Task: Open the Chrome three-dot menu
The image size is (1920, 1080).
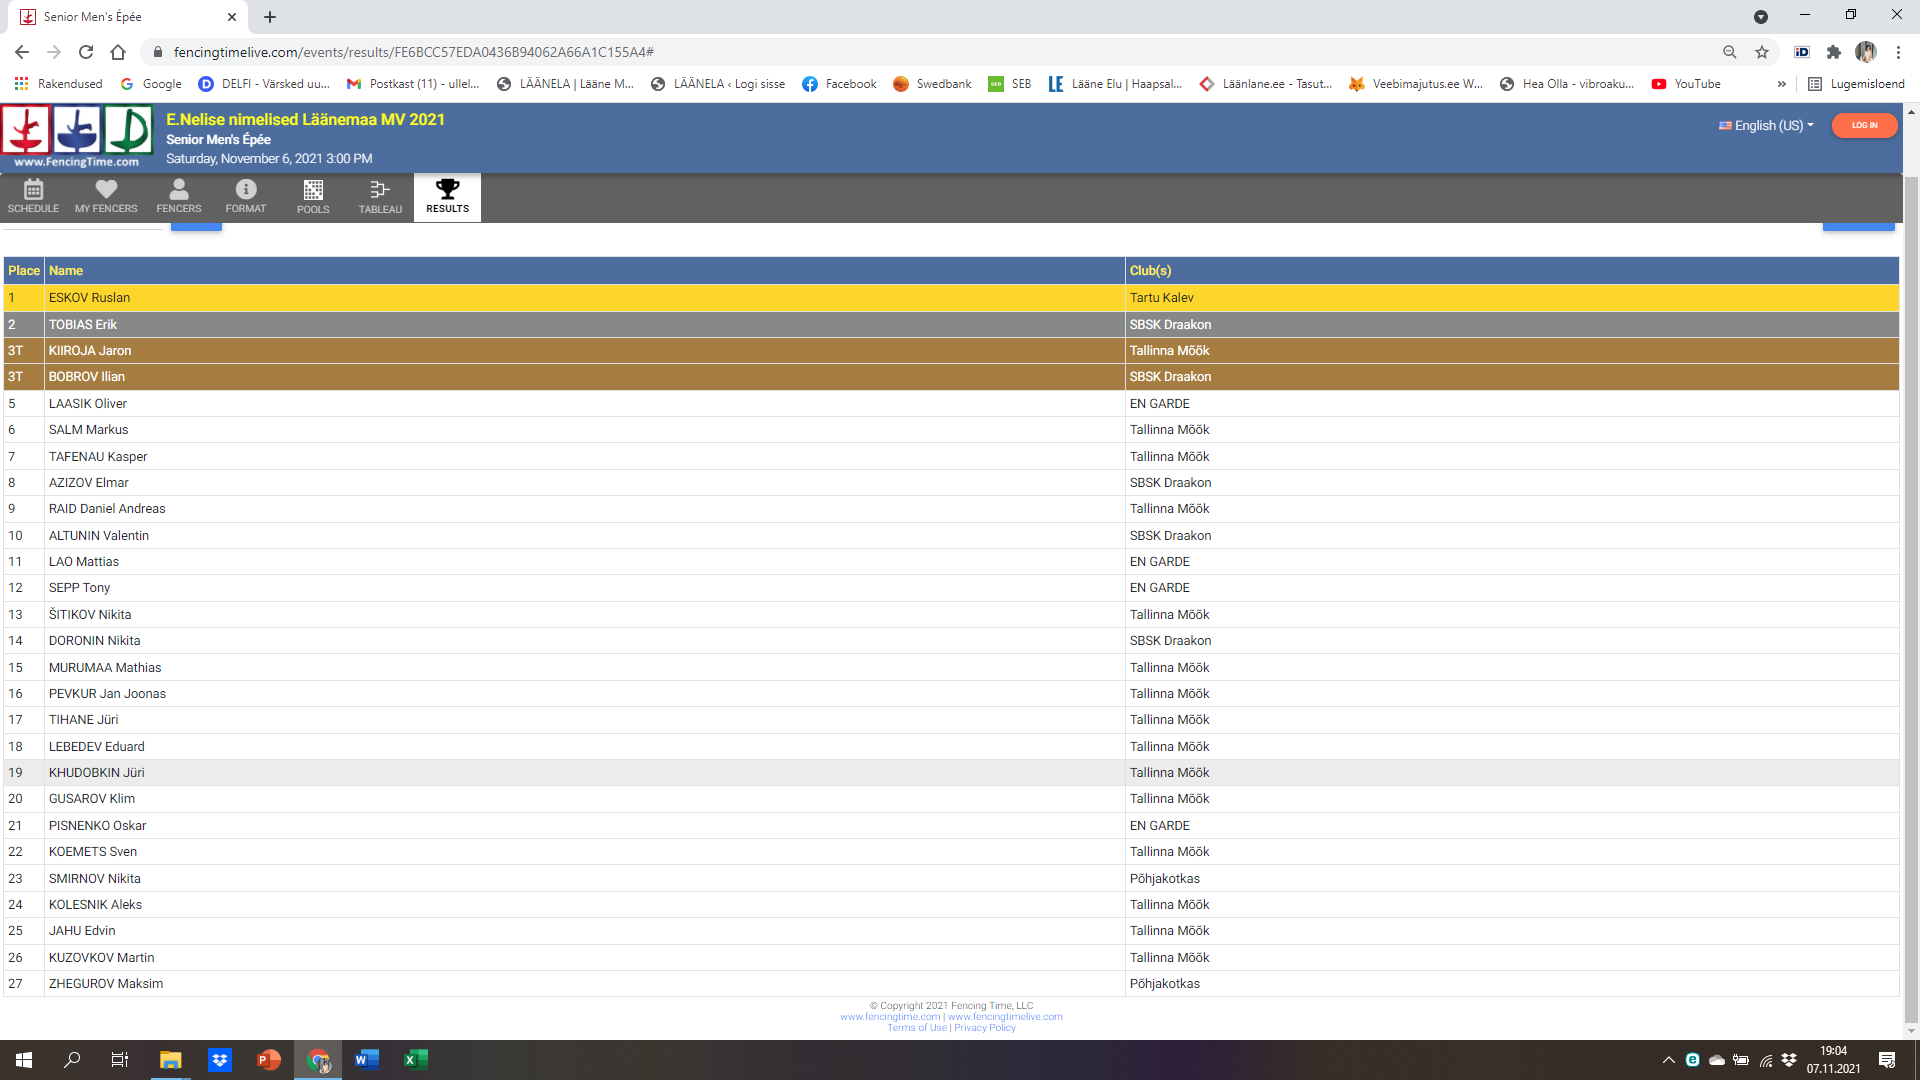Action: coord(1898,52)
